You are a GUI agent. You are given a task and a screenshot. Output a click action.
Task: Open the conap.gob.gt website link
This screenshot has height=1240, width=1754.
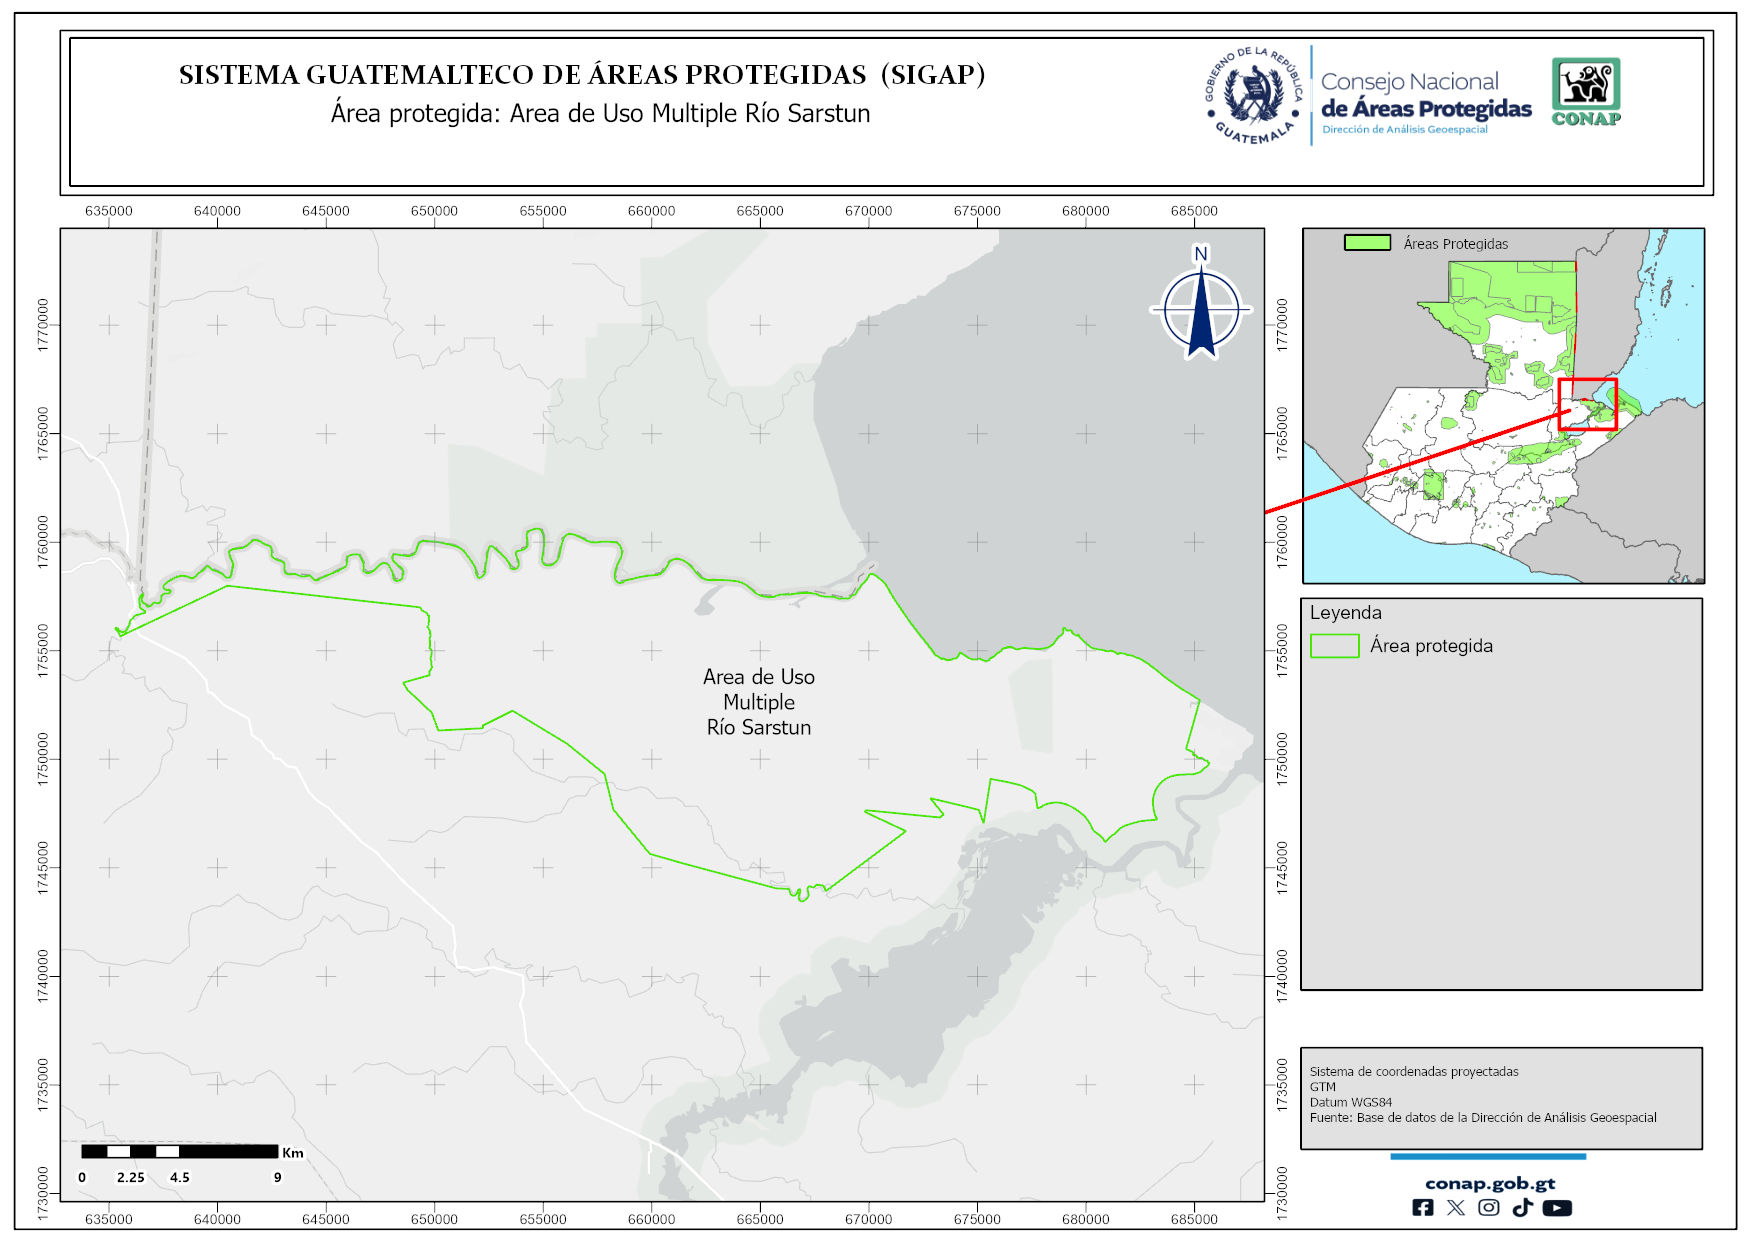click(1489, 1183)
